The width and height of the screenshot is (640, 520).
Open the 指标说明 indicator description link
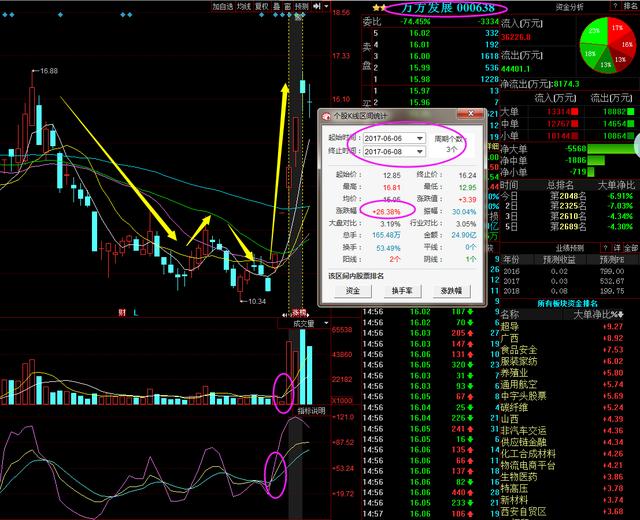click(x=311, y=411)
